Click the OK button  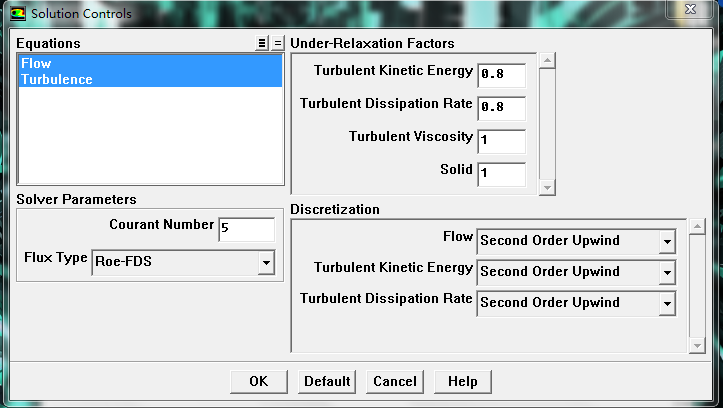pyautogui.click(x=259, y=382)
